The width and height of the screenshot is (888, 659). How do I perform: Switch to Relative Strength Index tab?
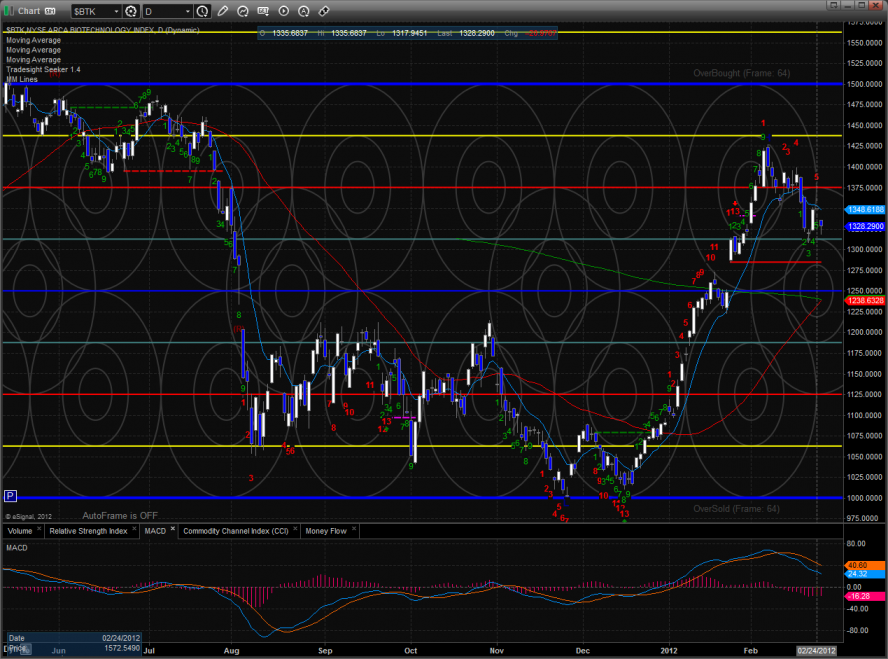point(88,531)
